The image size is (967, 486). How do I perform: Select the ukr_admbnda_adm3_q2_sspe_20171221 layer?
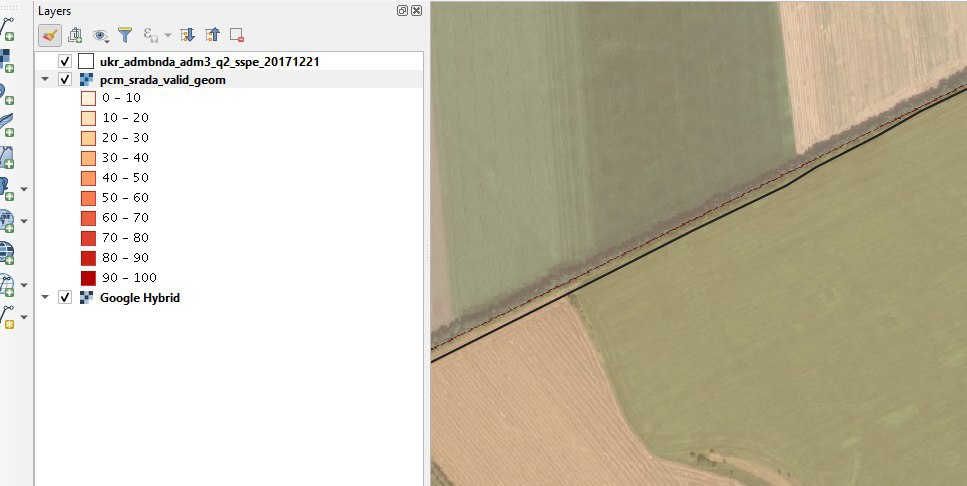click(210, 62)
